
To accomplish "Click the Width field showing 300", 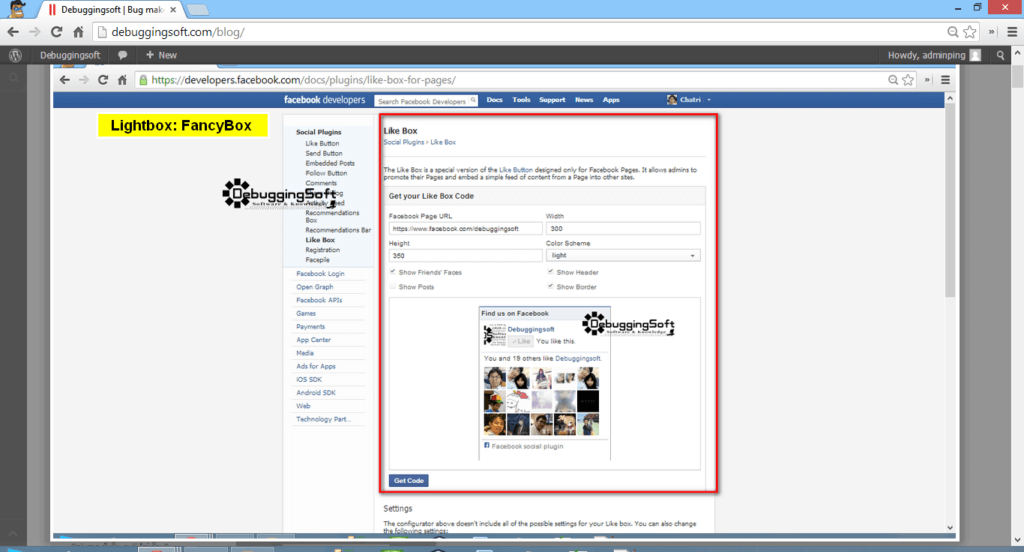I will pos(623,229).
